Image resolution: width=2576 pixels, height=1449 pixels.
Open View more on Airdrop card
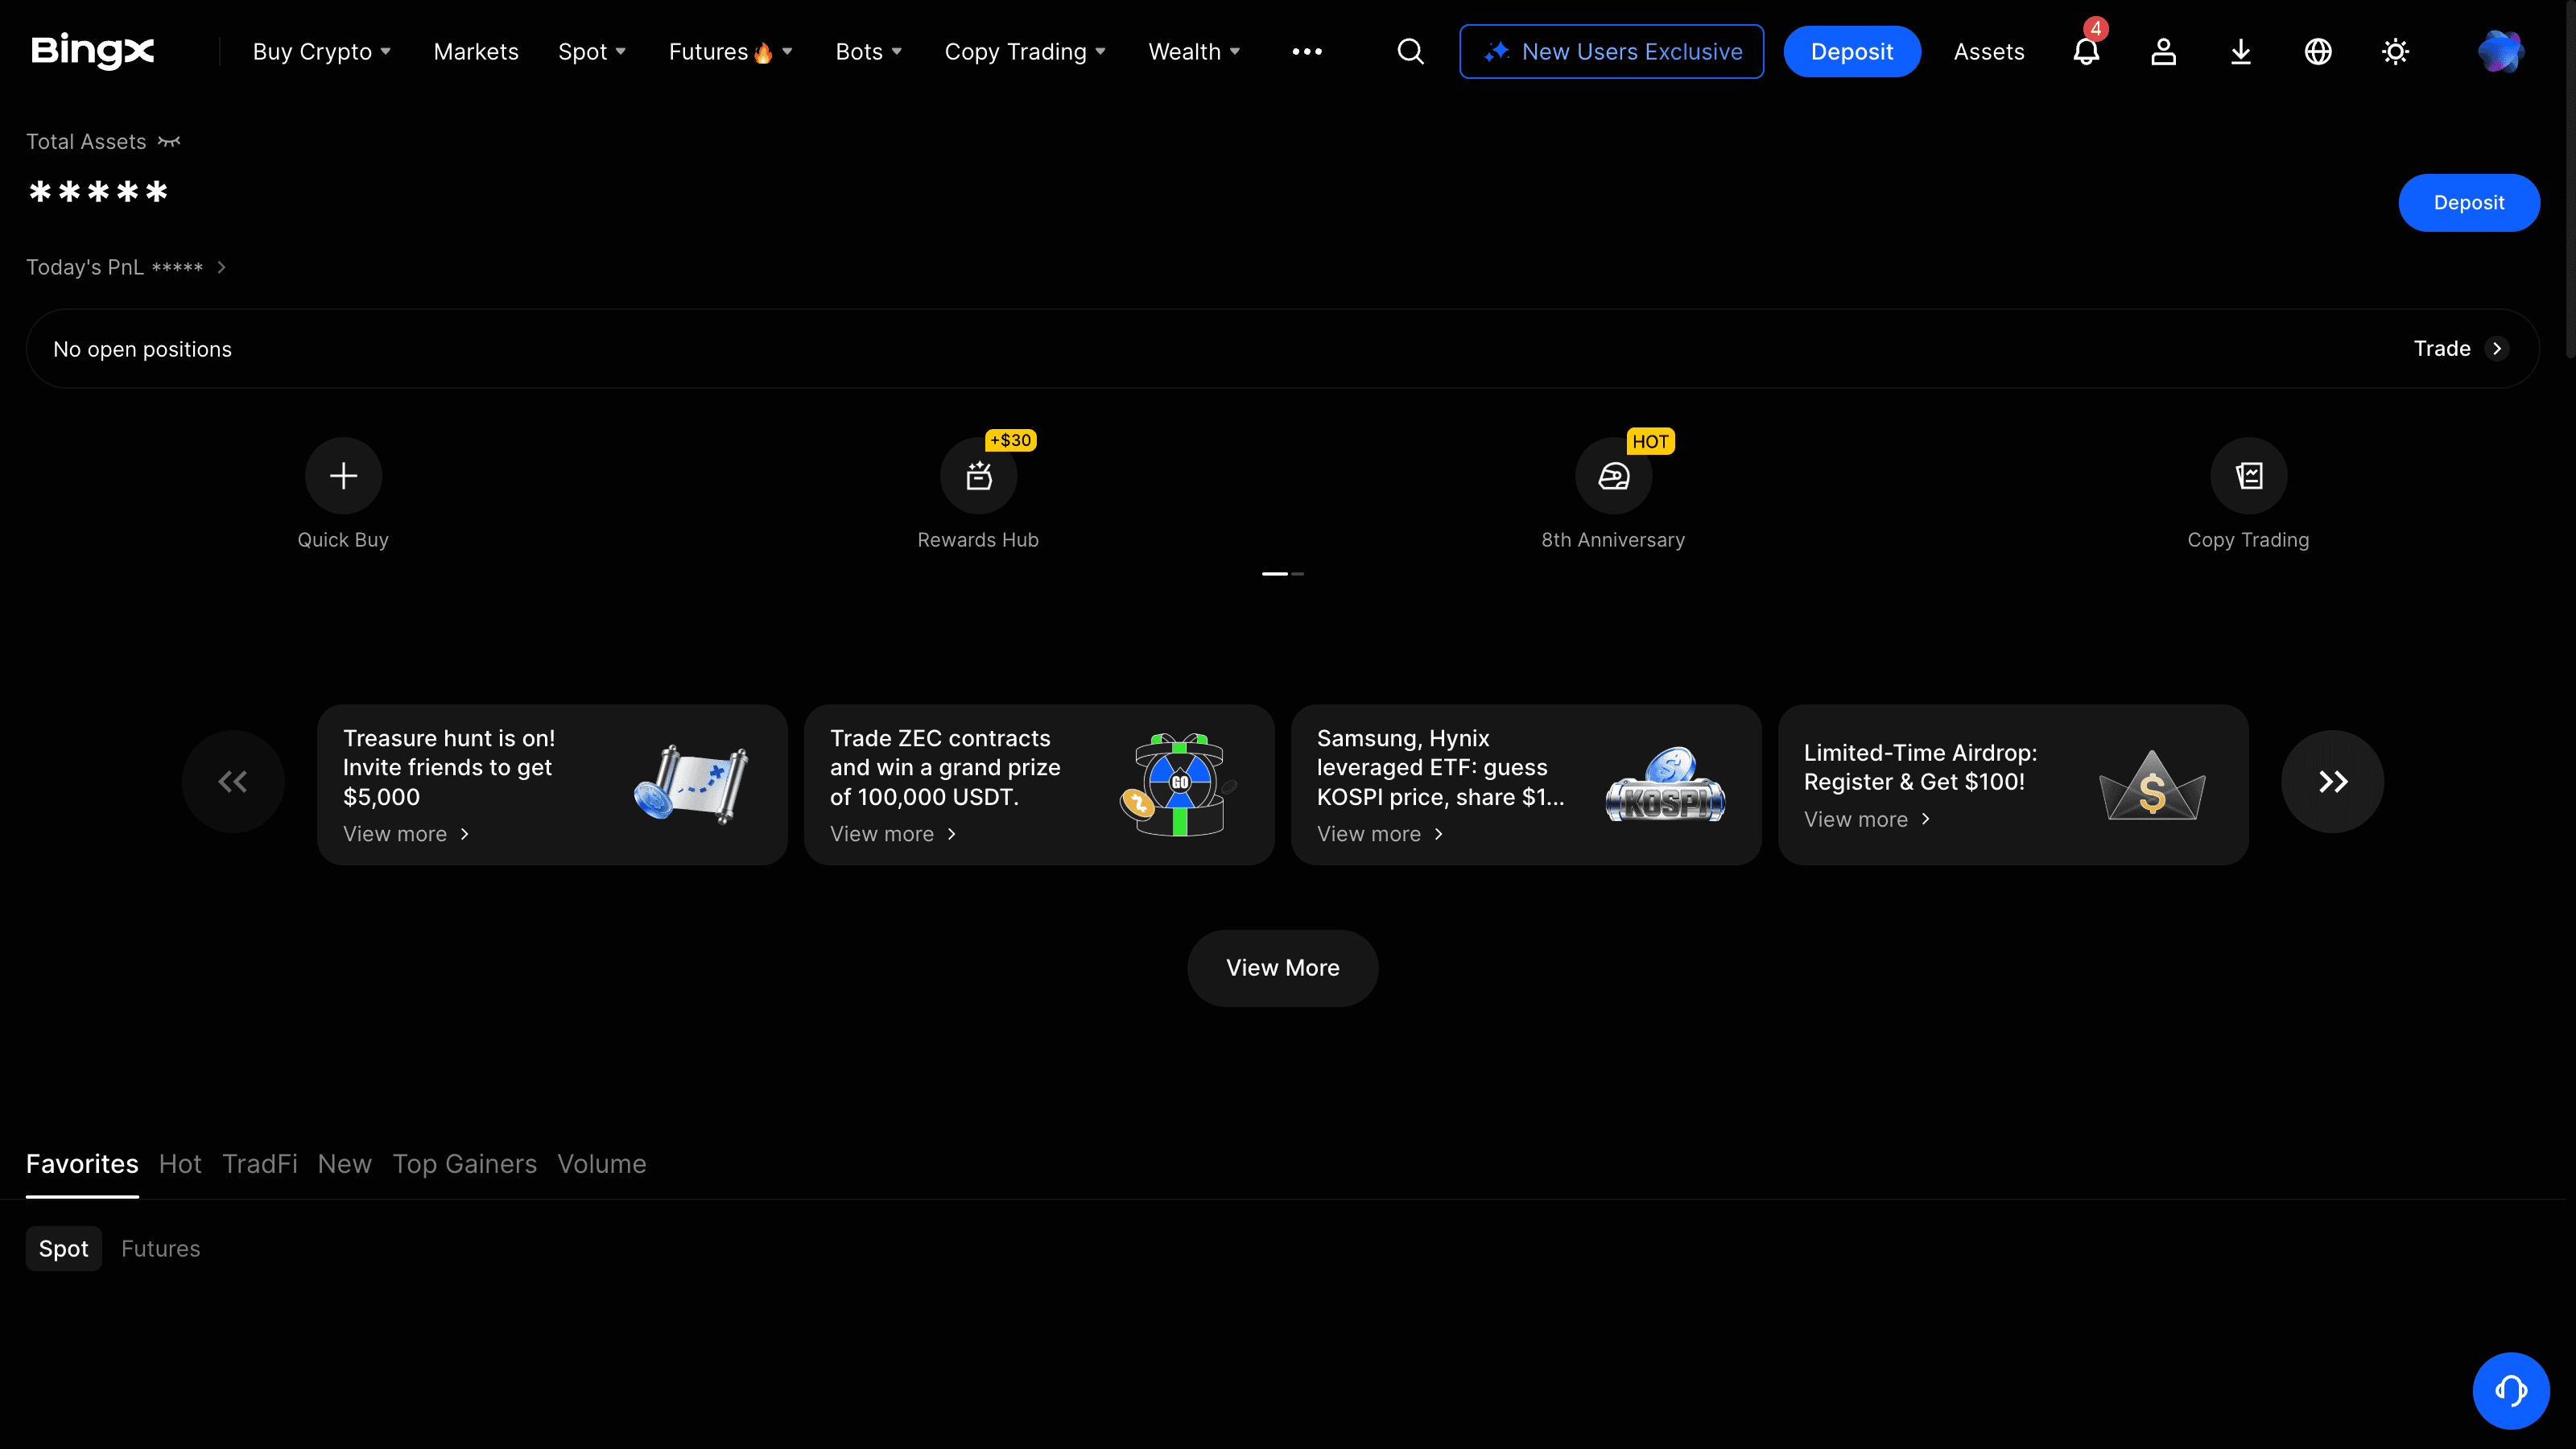(1867, 820)
